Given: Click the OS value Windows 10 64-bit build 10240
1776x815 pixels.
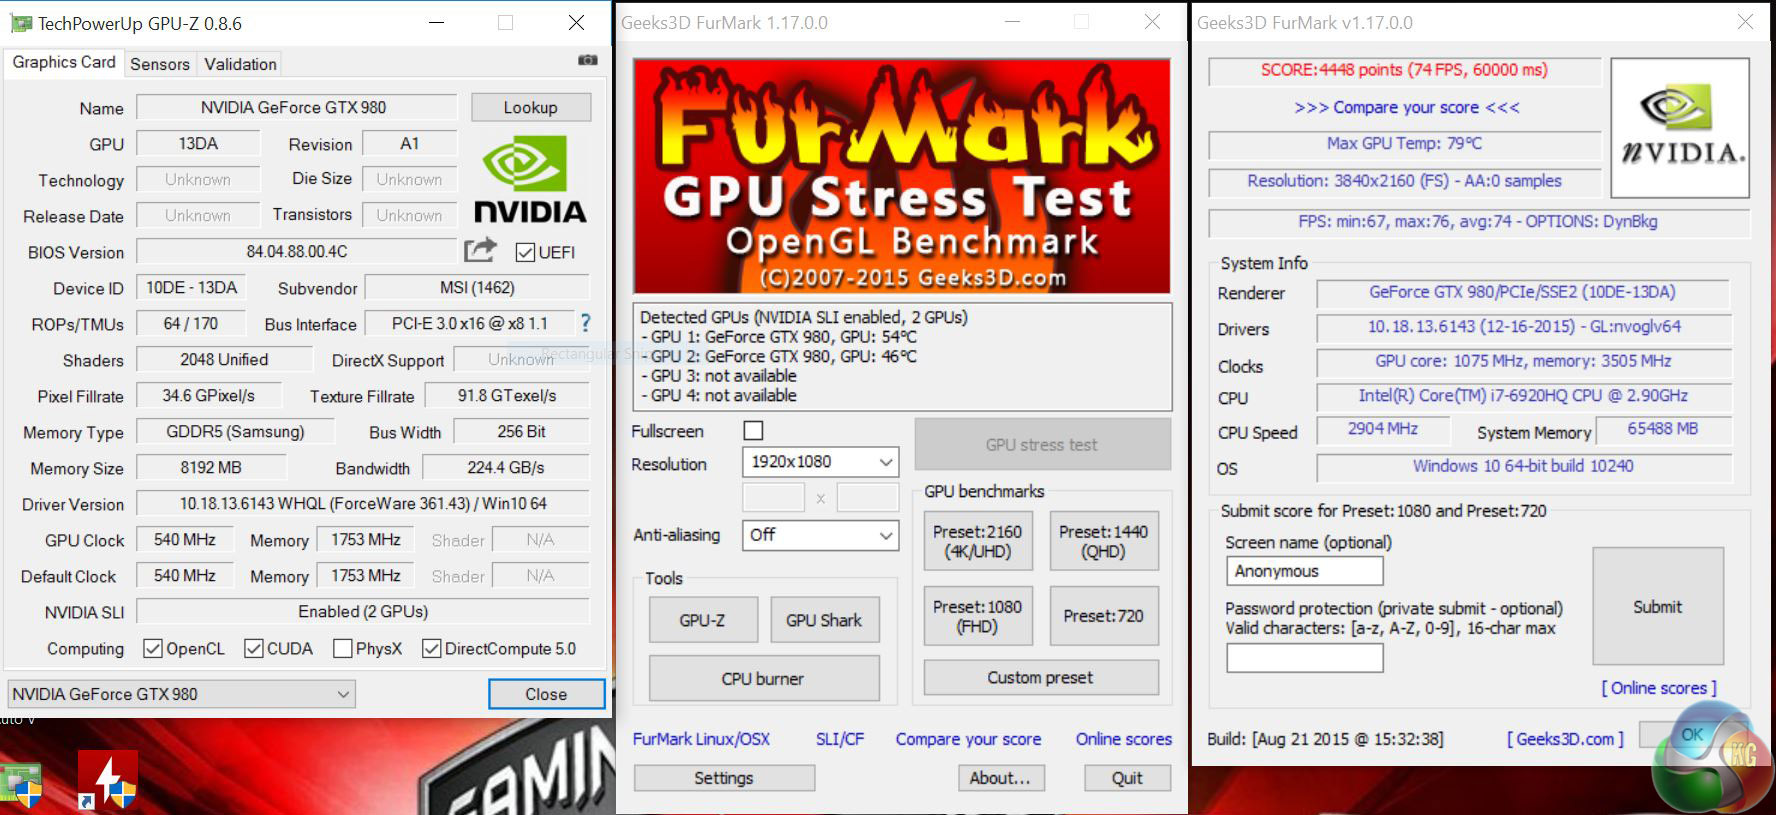Looking at the screenshot, I should pyautogui.click(x=1523, y=466).
